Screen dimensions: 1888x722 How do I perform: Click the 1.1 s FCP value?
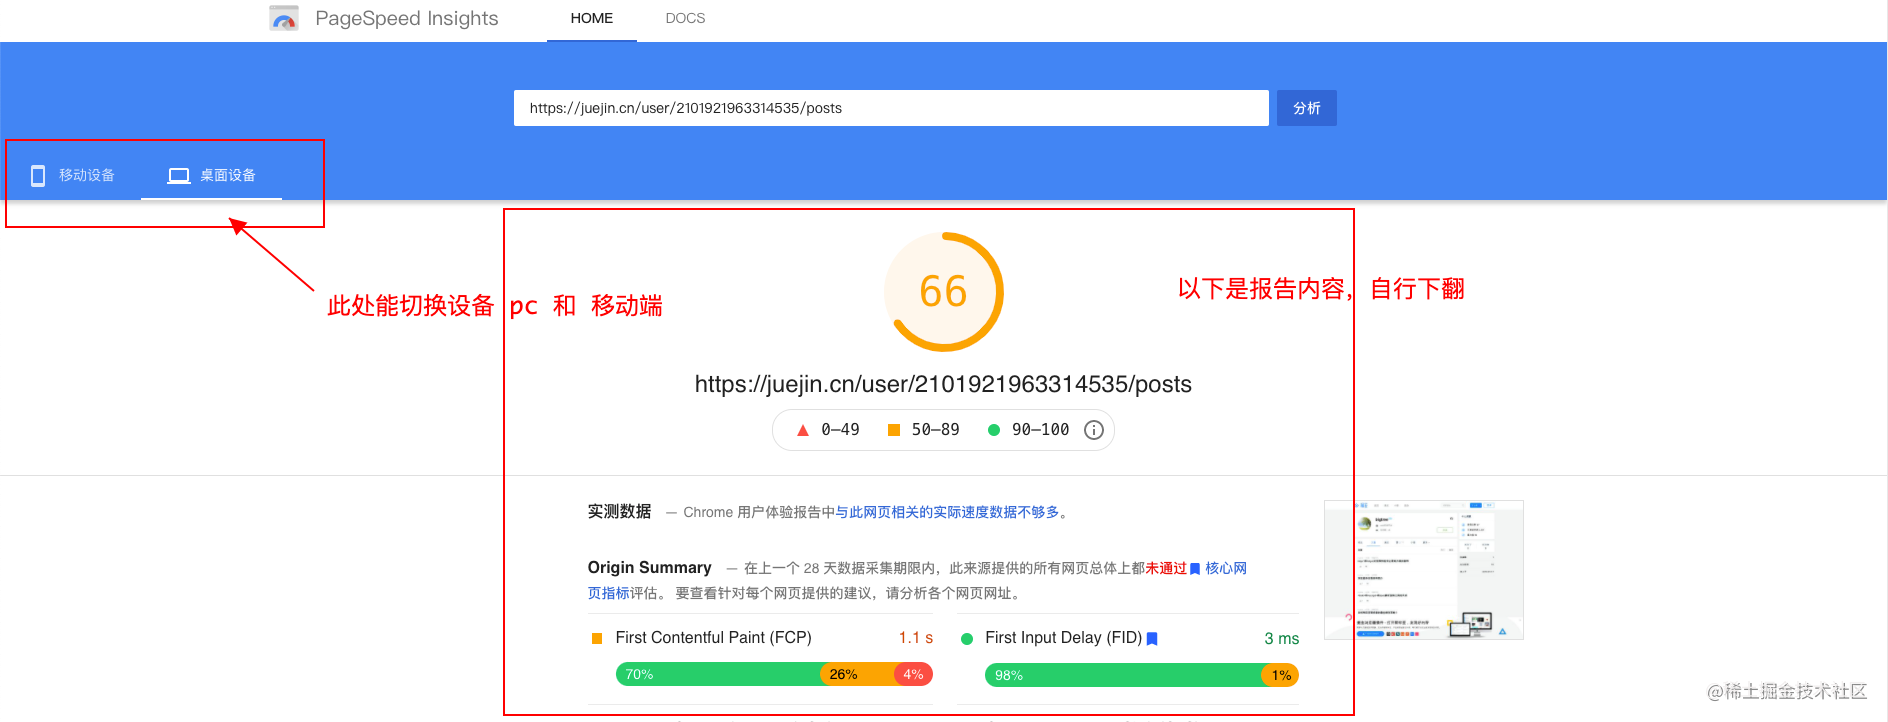(916, 638)
